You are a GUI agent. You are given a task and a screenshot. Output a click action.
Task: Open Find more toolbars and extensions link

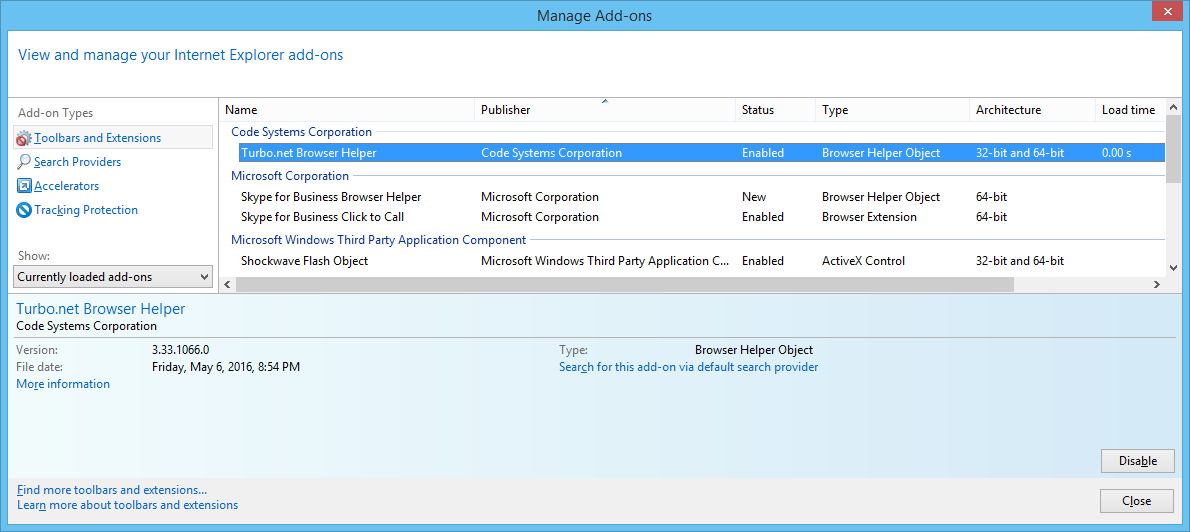pyautogui.click(x=112, y=490)
